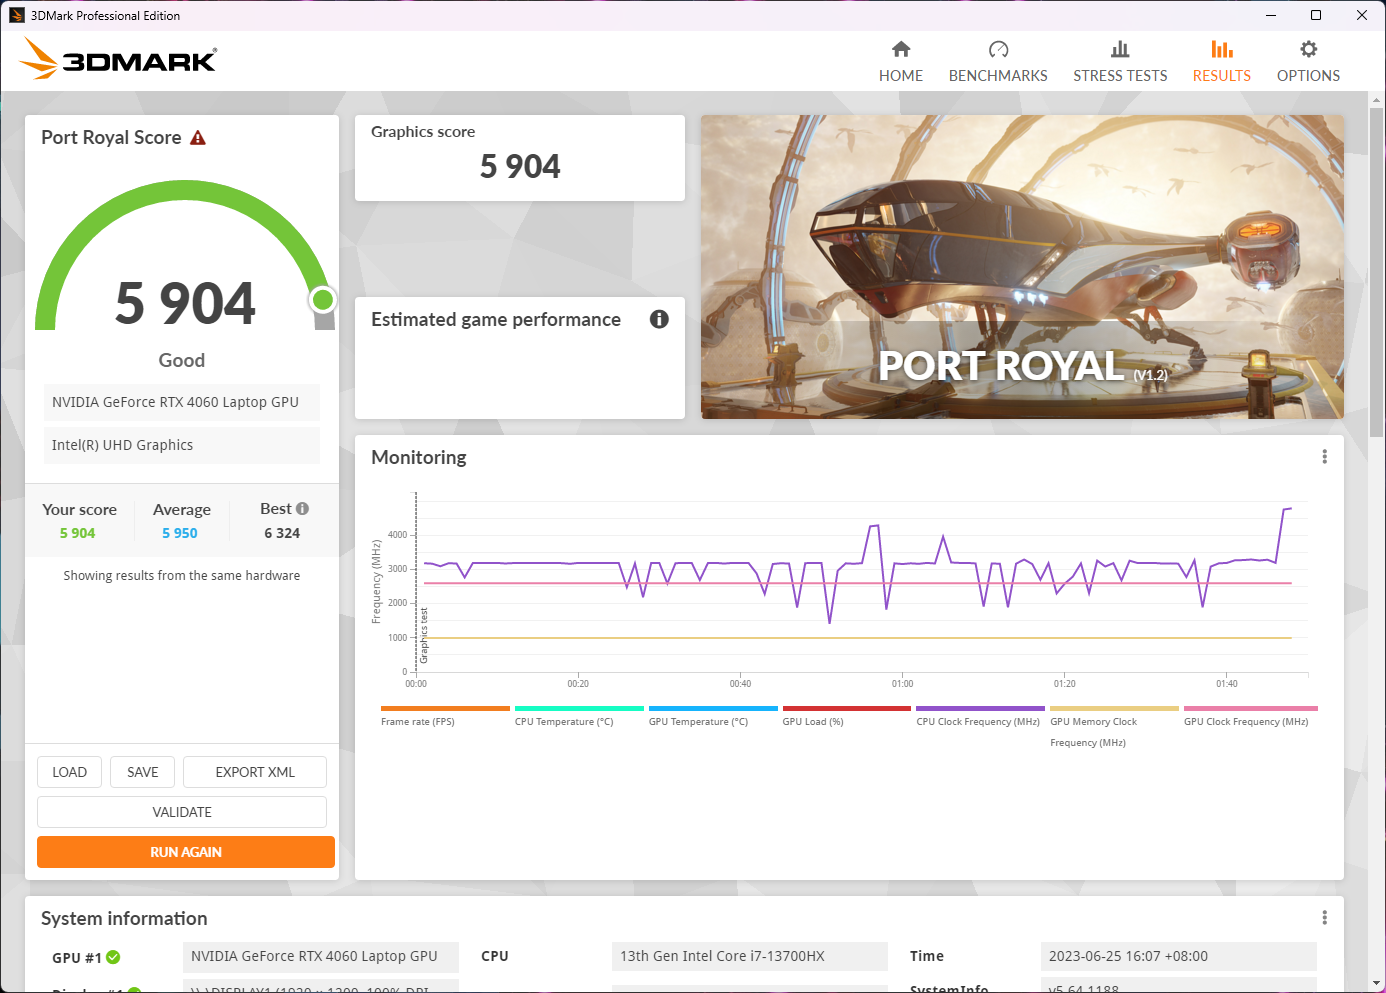Image resolution: width=1386 pixels, height=993 pixels.
Task: Toggle CPU Clock Frequency legend series
Action: pos(978,721)
